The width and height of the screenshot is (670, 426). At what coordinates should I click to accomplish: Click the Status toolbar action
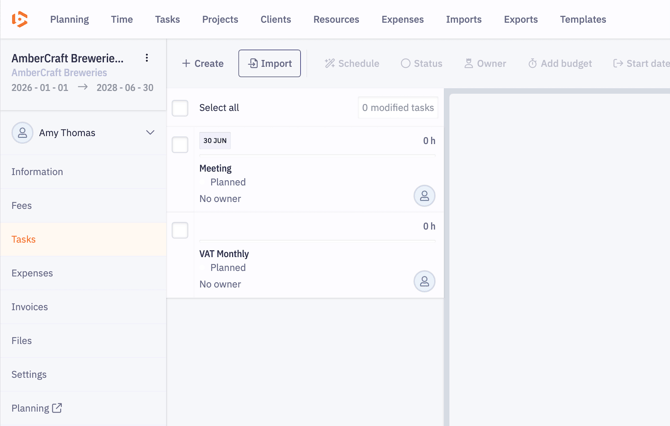point(421,63)
